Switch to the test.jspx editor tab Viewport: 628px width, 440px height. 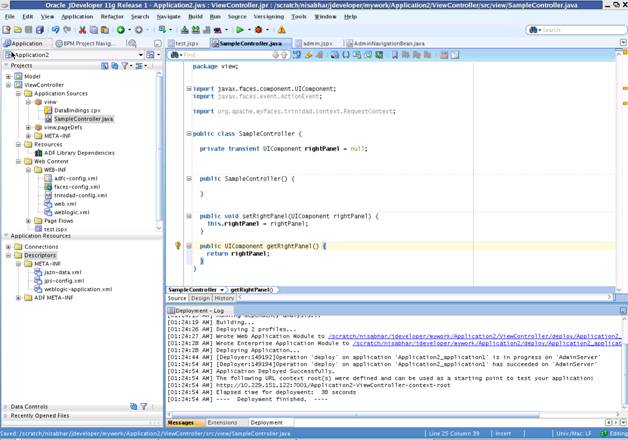187,44
